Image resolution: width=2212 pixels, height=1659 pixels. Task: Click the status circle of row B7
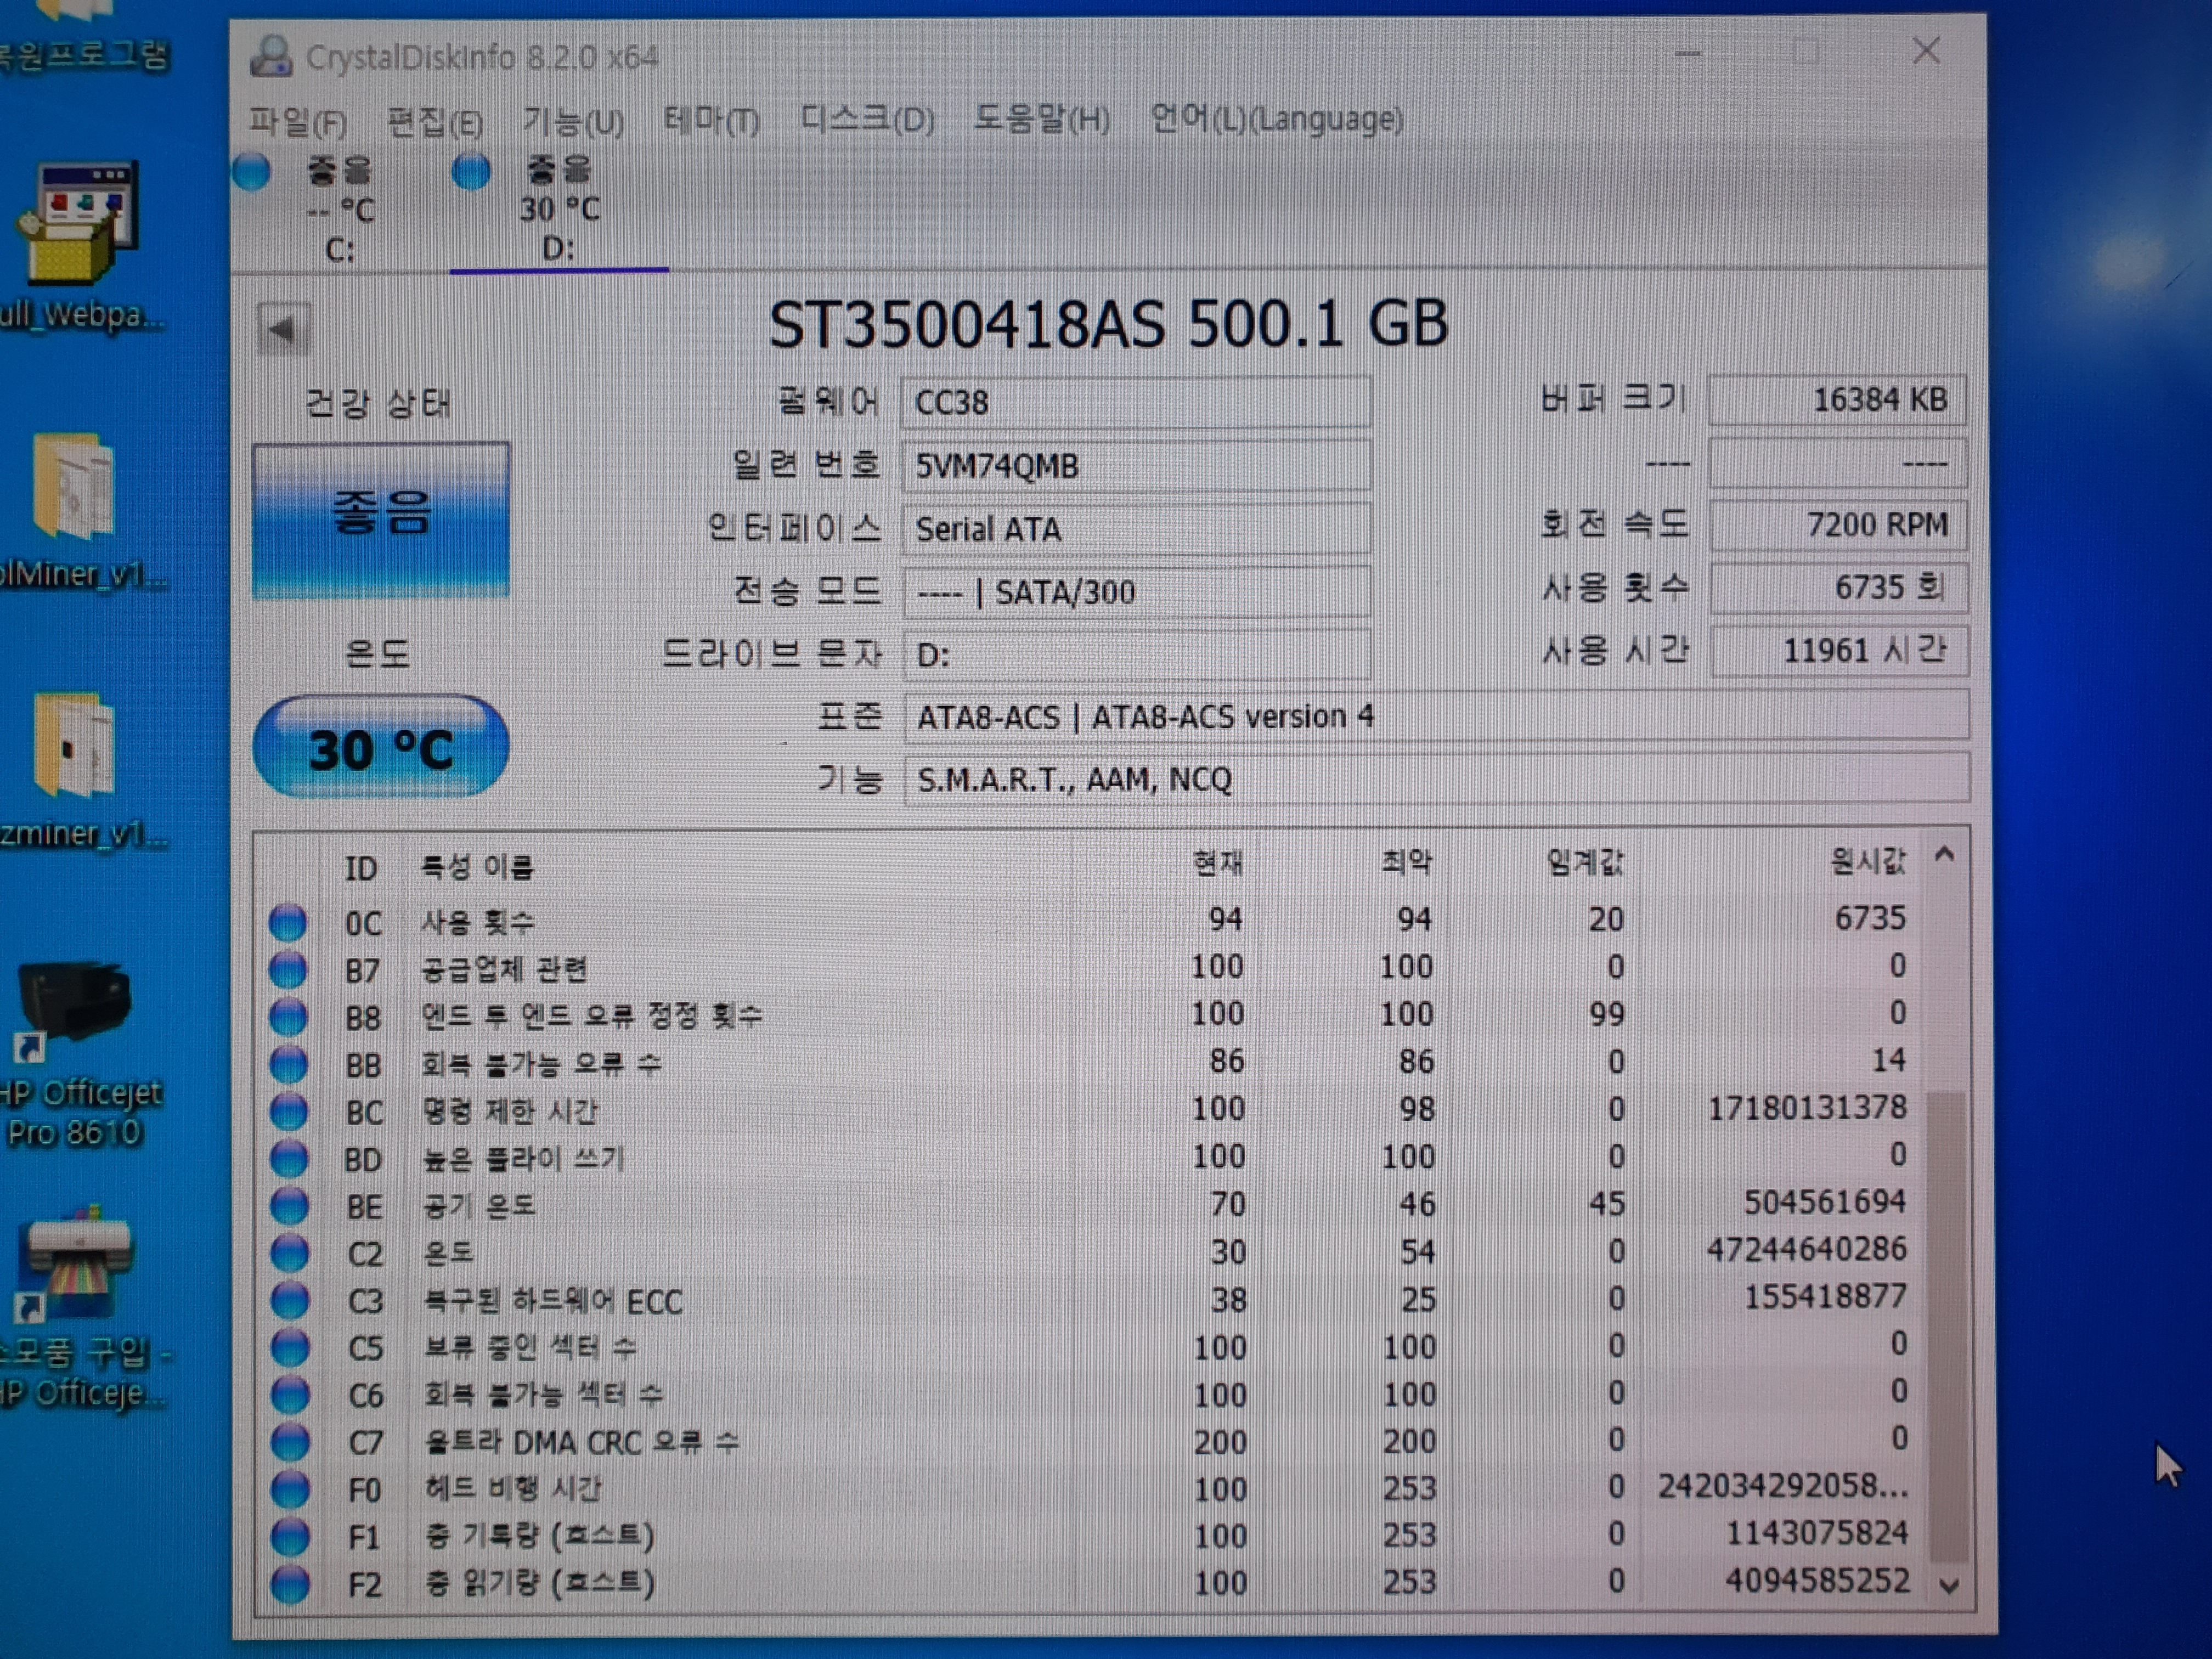(287, 969)
